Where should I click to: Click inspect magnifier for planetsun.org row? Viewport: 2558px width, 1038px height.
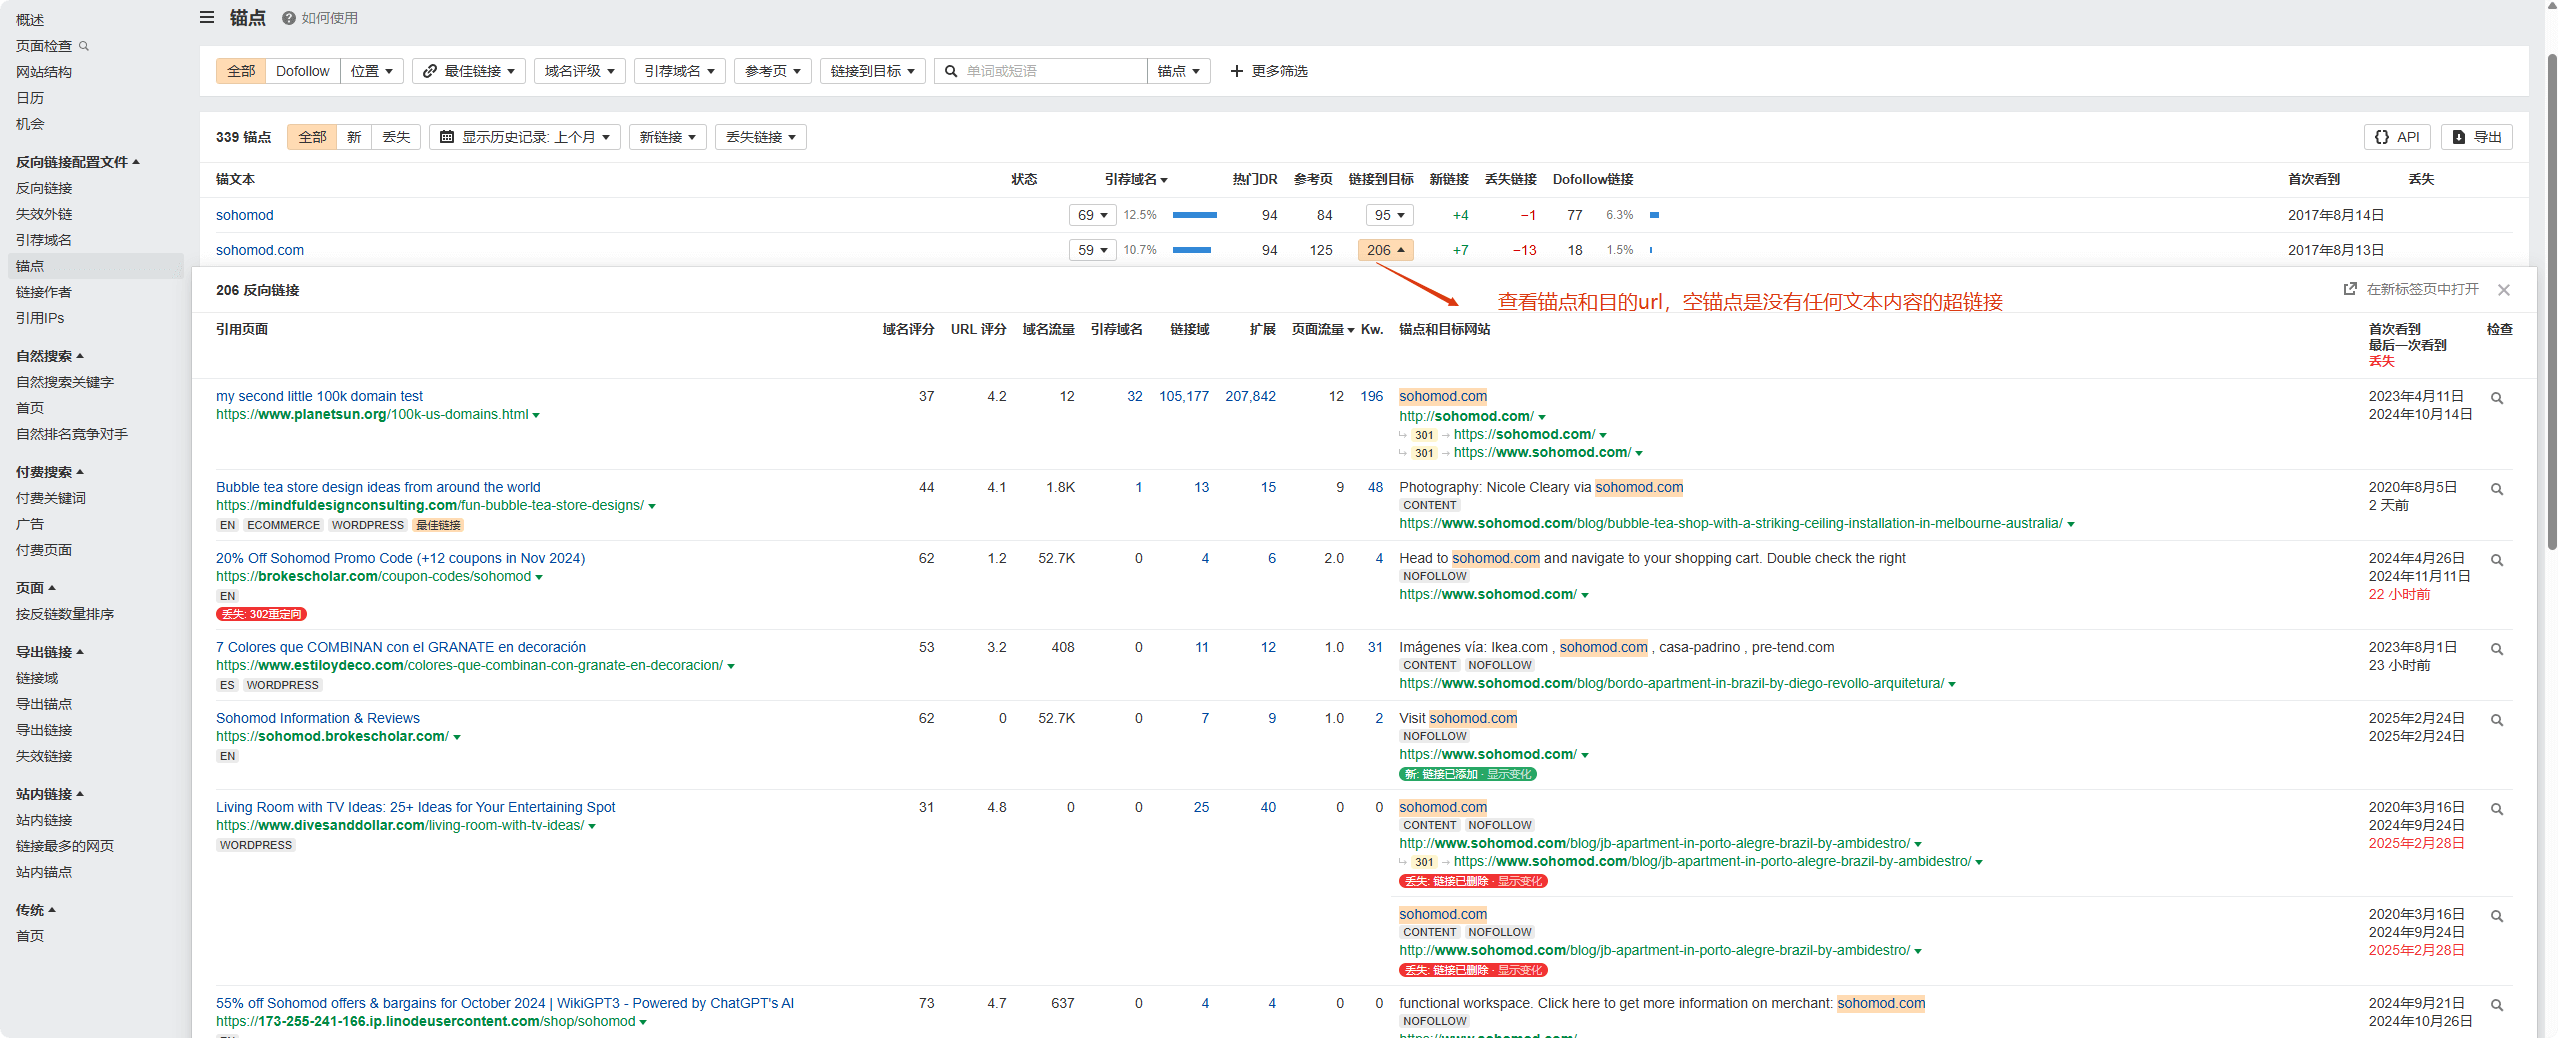(2497, 398)
